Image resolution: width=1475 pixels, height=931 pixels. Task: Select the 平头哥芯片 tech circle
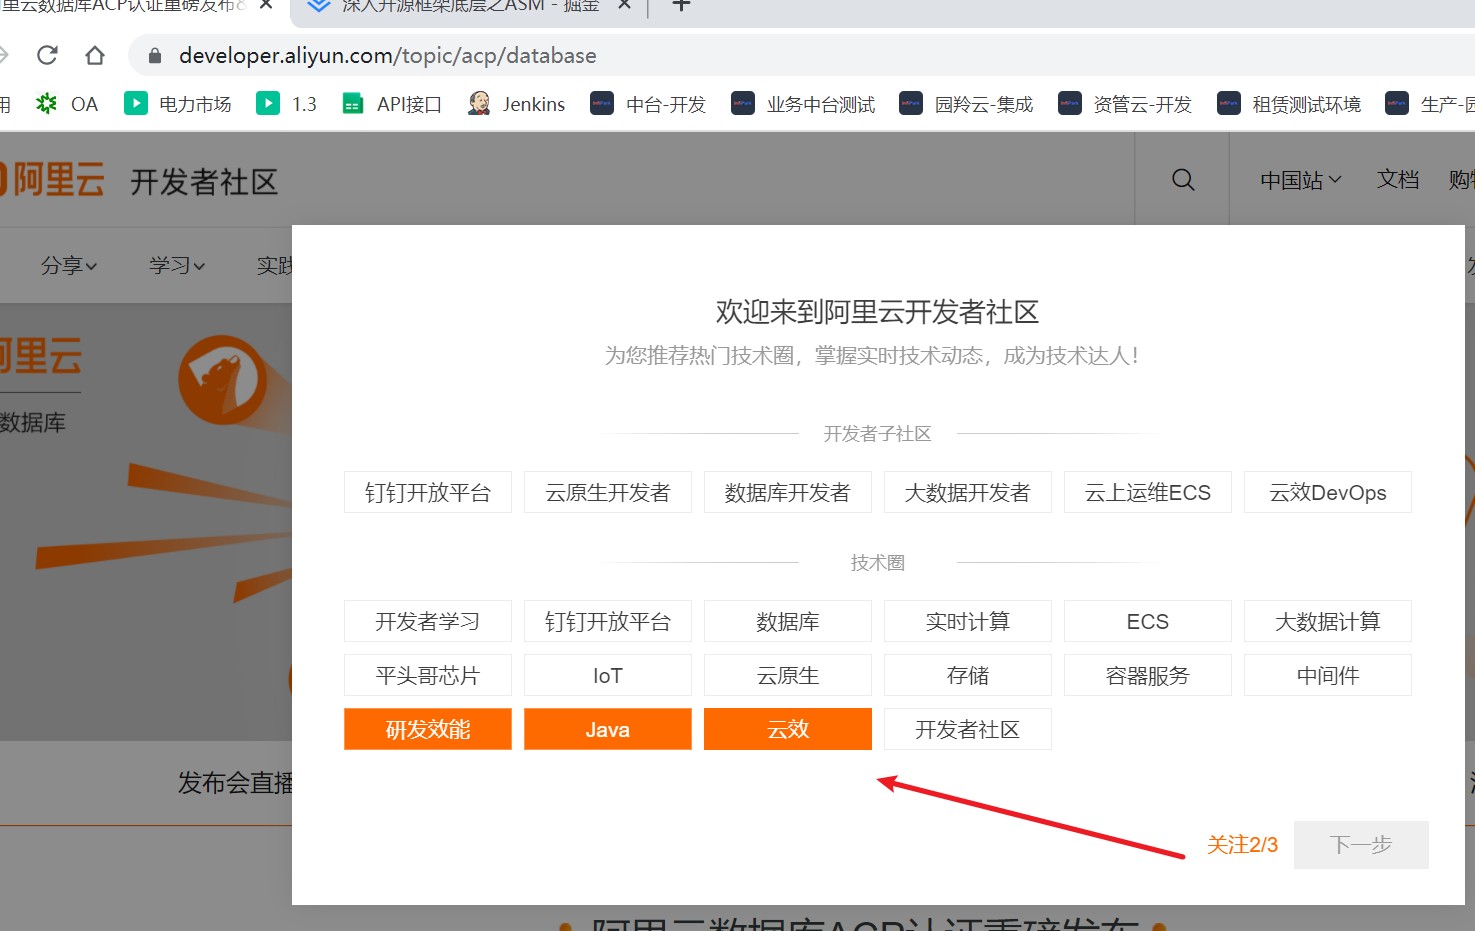(428, 675)
